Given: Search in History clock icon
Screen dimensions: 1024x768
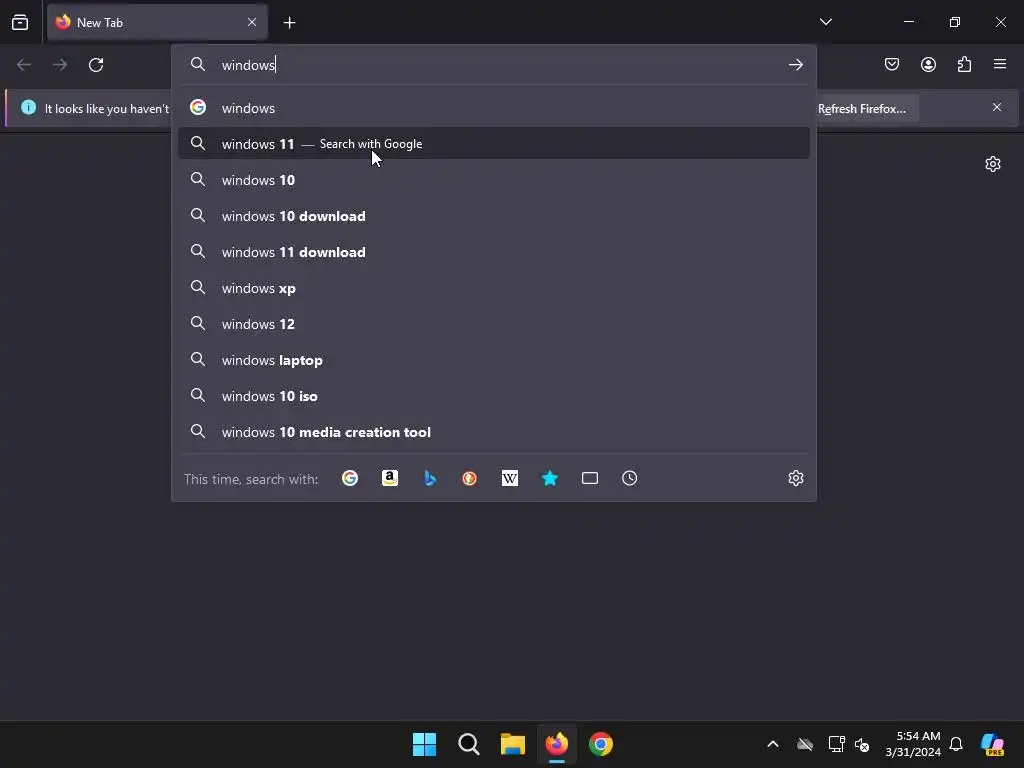Looking at the screenshot, I should (630, 478).
